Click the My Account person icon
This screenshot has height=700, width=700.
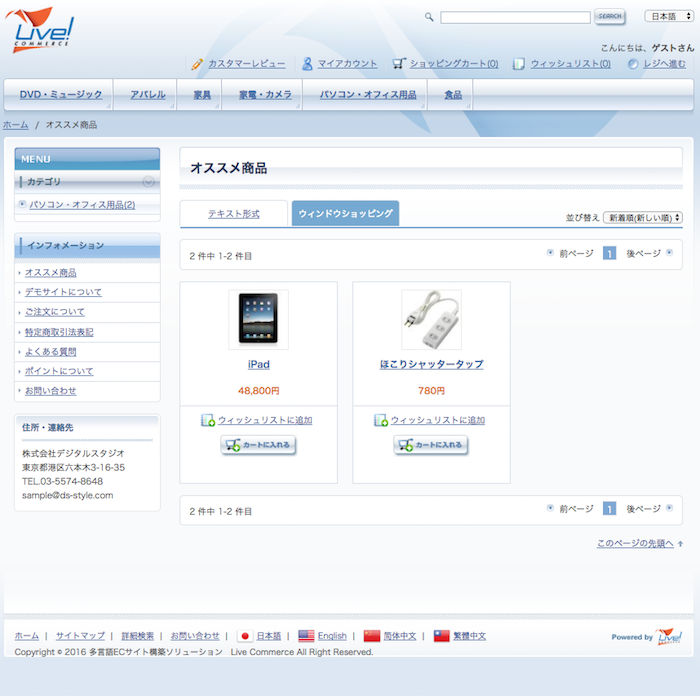pyautogui.click(x=308, y=63)
